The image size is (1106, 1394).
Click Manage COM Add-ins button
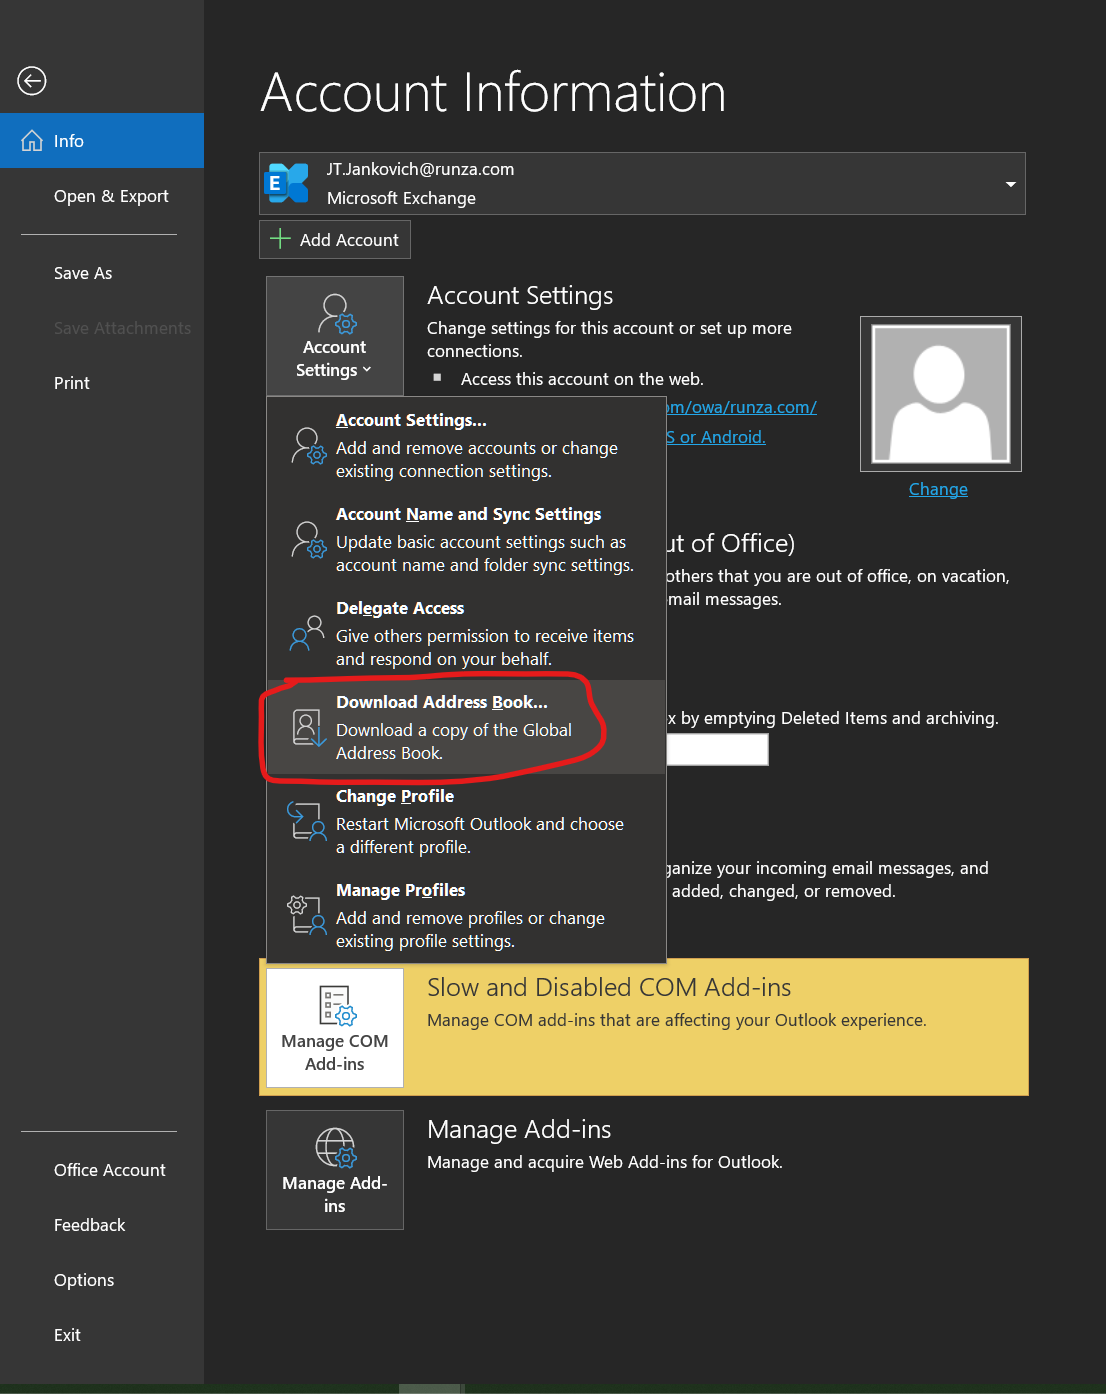click(335, 1028)
